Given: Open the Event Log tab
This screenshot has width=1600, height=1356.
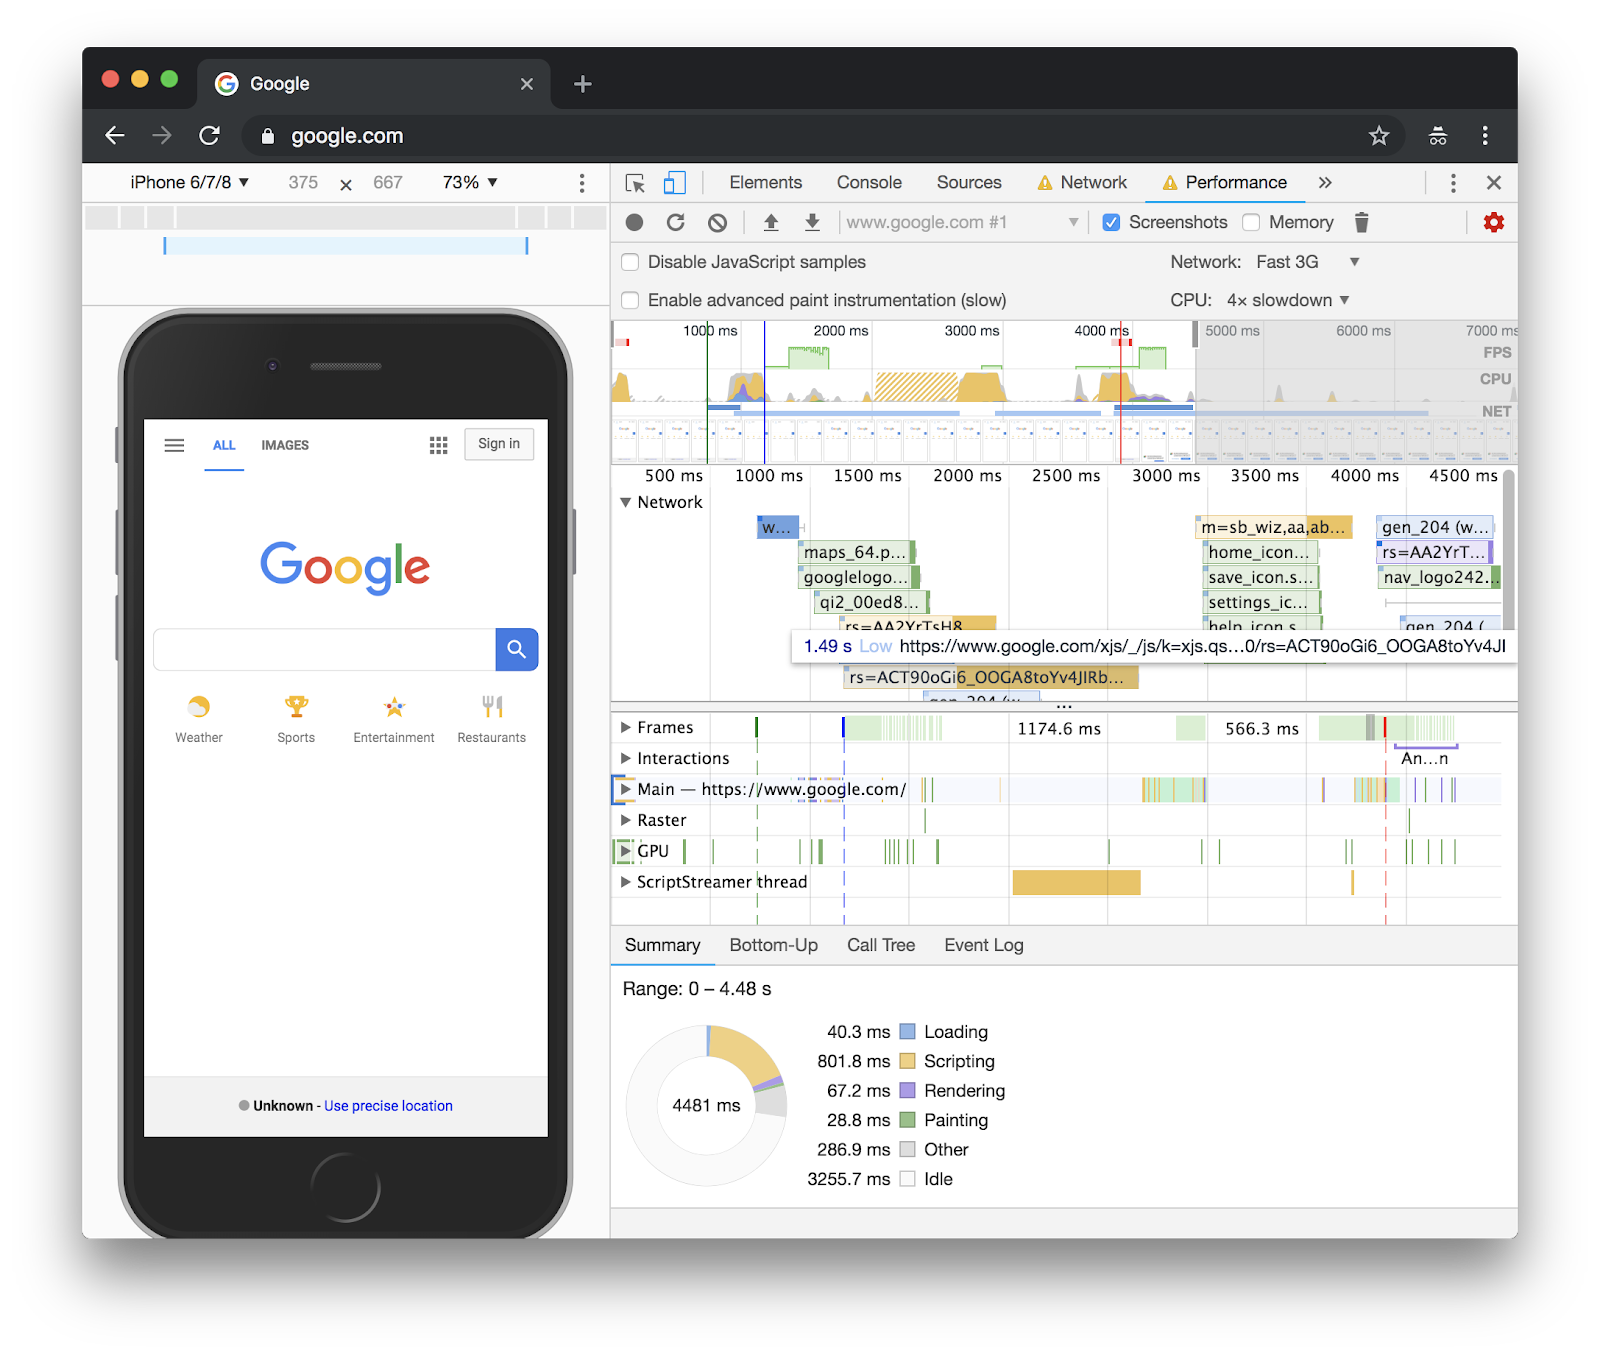Looking at the screenshot, I should [984, 945].
